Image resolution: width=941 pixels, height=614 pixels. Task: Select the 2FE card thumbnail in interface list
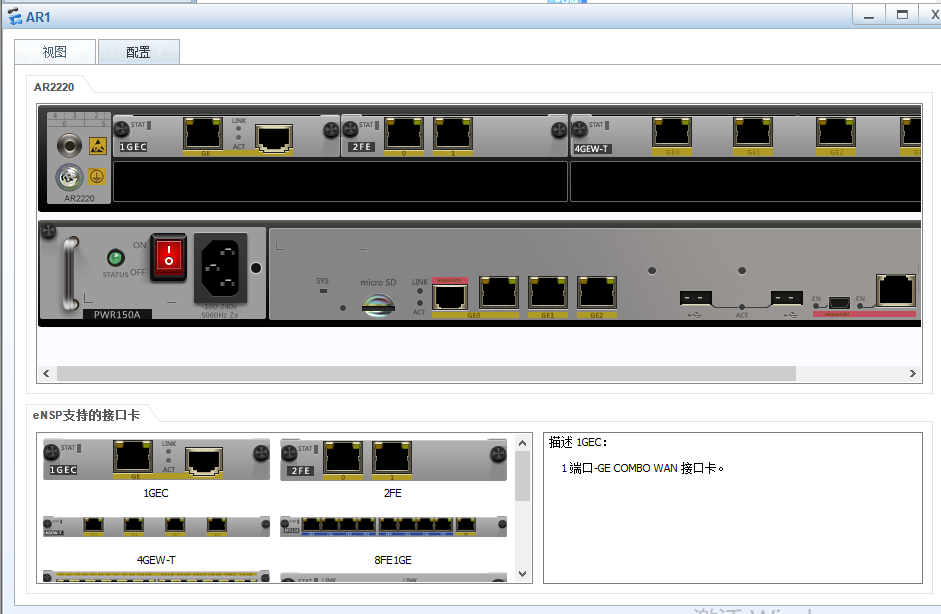(x=393, y=459)
